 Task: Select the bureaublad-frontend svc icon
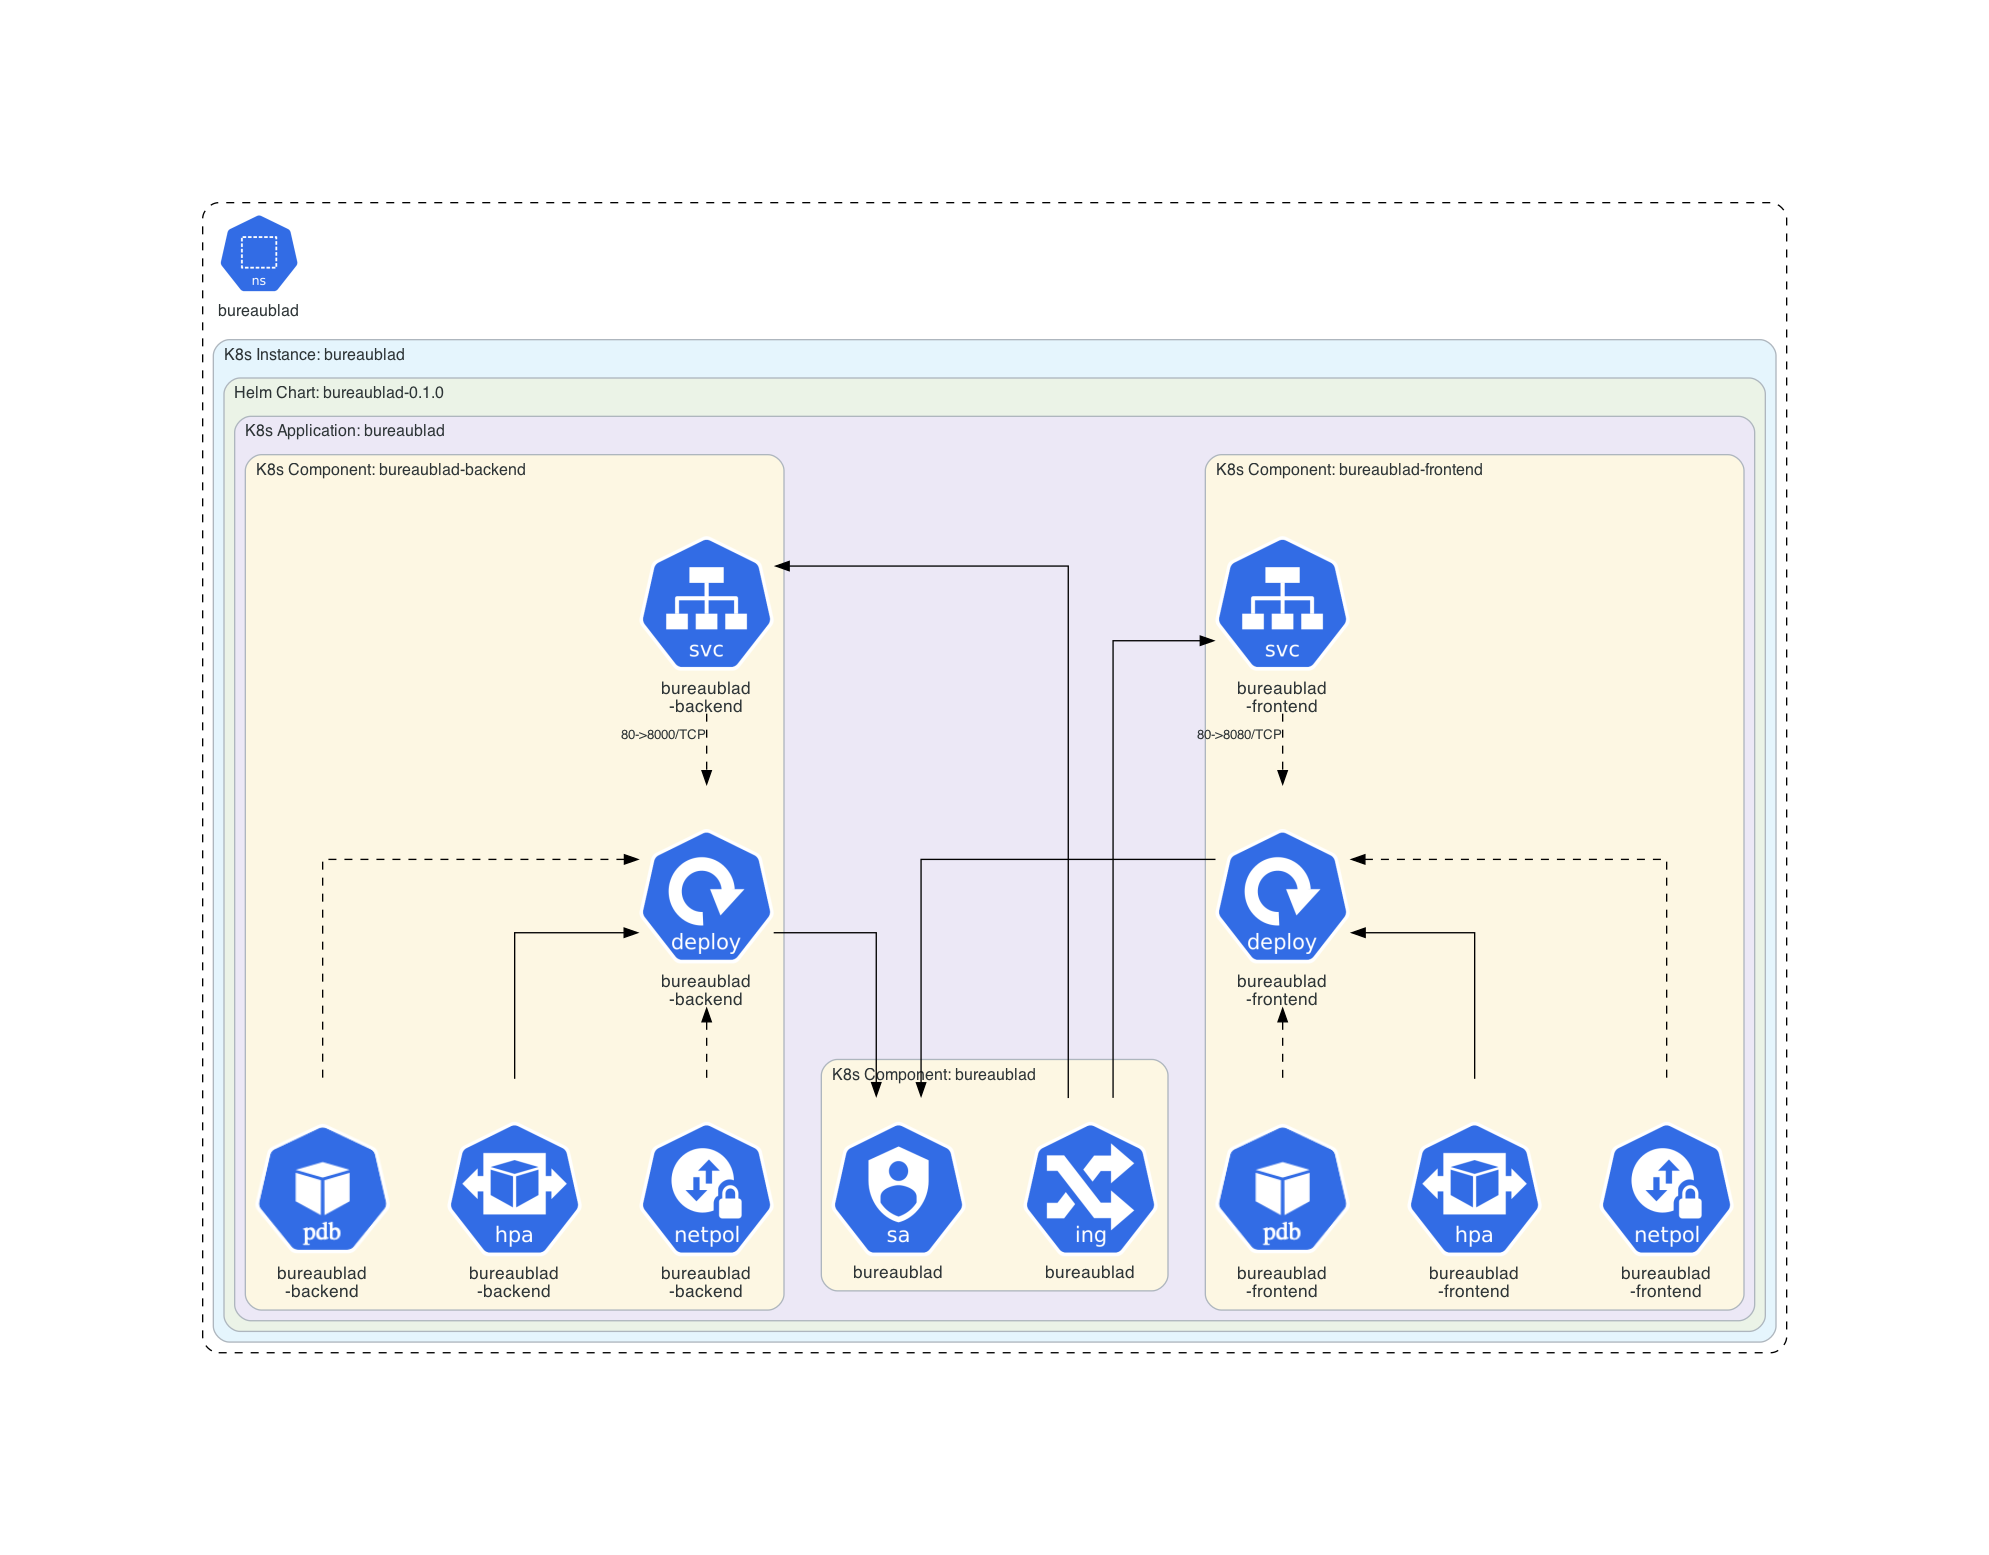point(1282,604)
